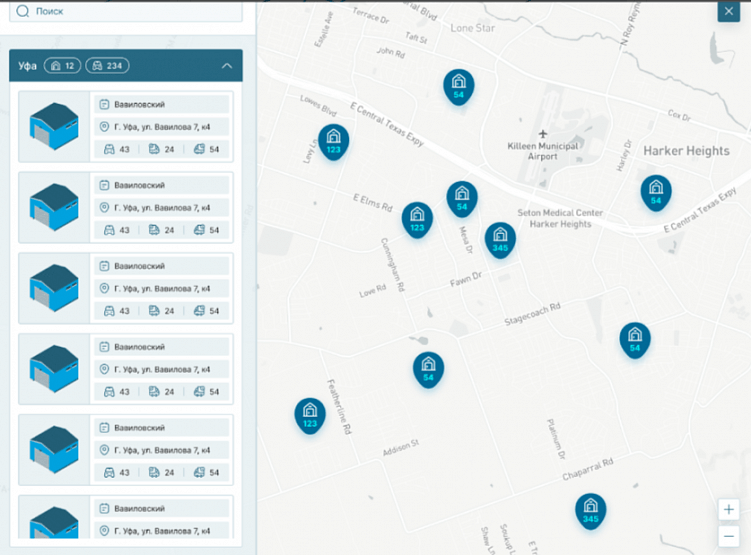Image resolution: width=751 pixels, height=555 pixels.
Task: Select the 345 pin below Chaparral Rd
Action: coord(591,511)
